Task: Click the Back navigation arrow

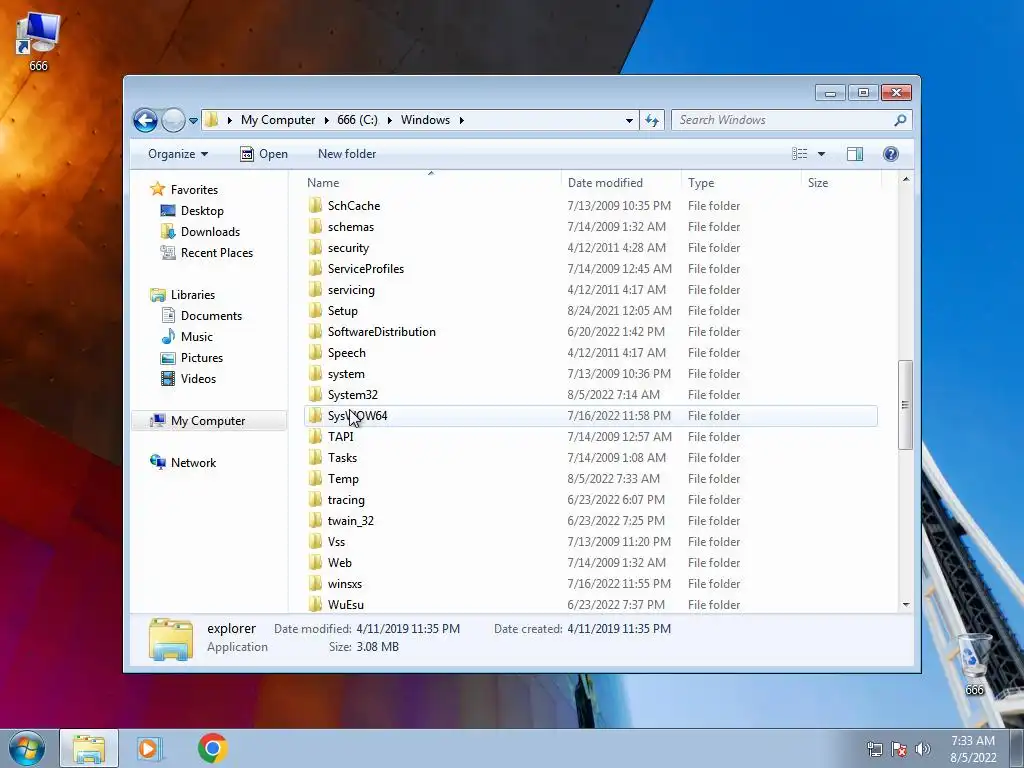Action: [145, 120]
